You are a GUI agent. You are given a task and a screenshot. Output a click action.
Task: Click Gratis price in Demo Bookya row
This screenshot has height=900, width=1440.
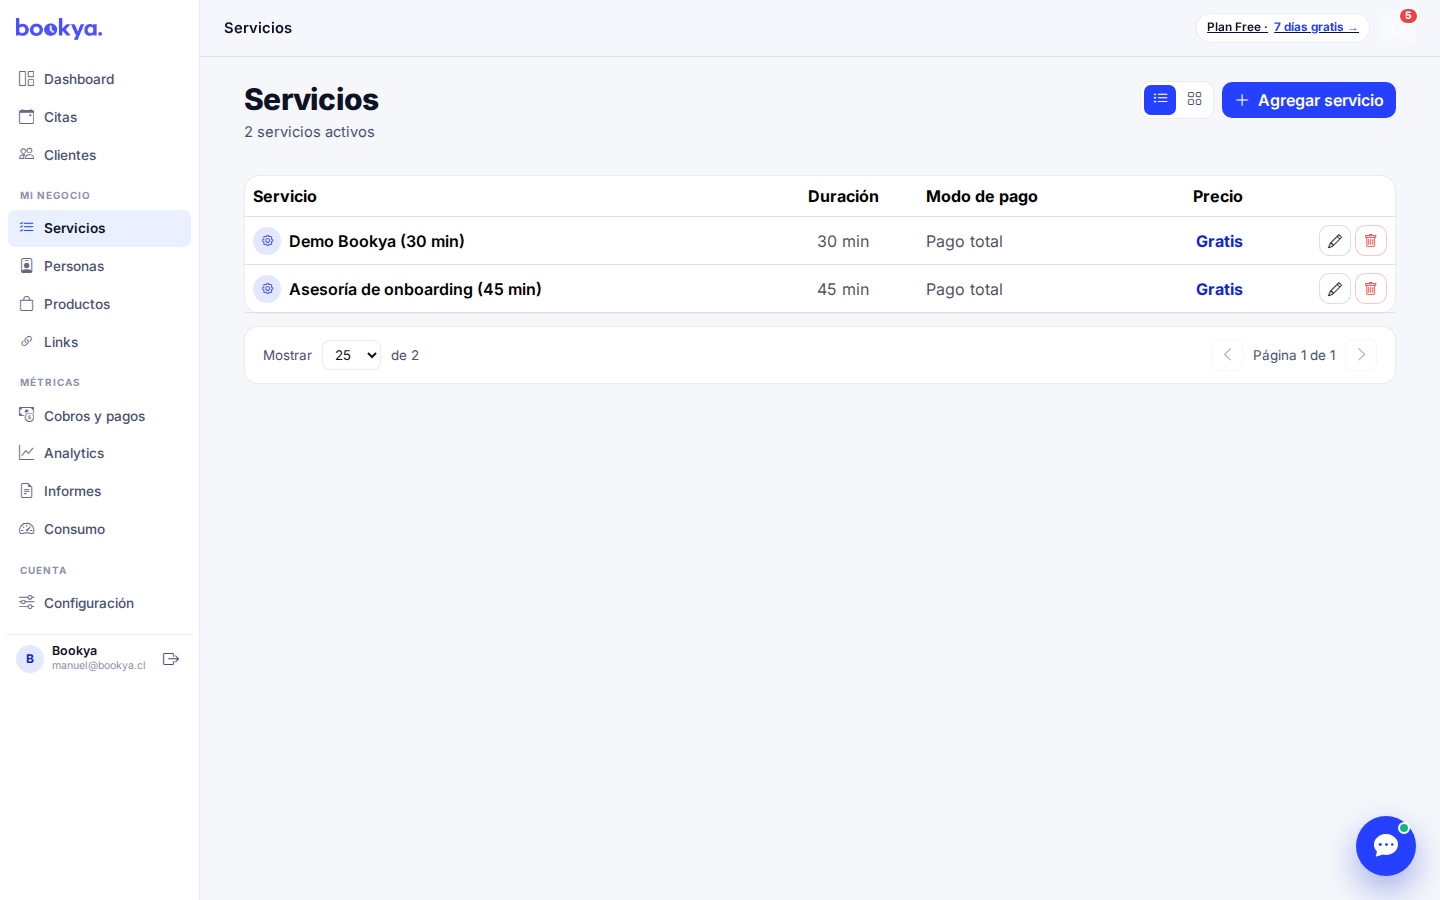tap(1219, 241)
